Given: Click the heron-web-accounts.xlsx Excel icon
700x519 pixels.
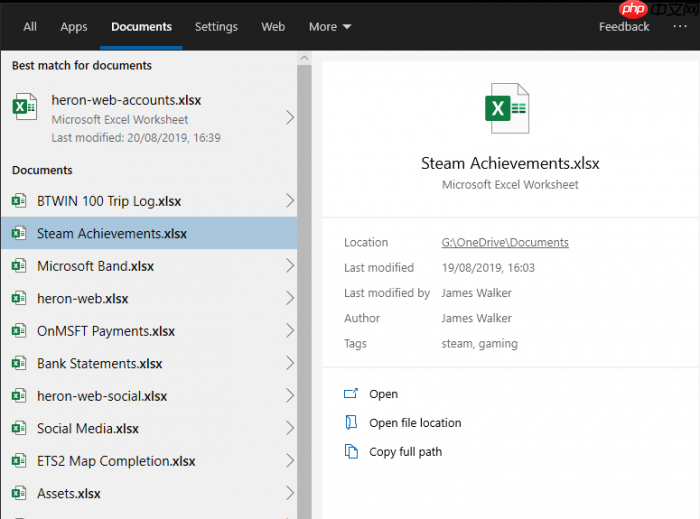Looking at the screenshot, I should [25, 107].
